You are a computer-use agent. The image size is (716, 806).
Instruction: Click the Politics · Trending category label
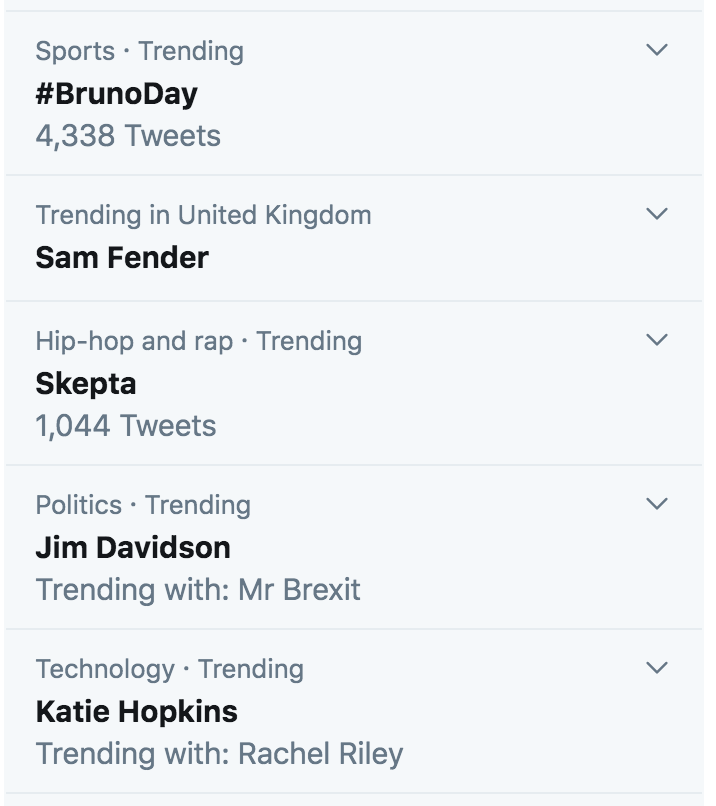pyautogui.click(x=143, y=505)
